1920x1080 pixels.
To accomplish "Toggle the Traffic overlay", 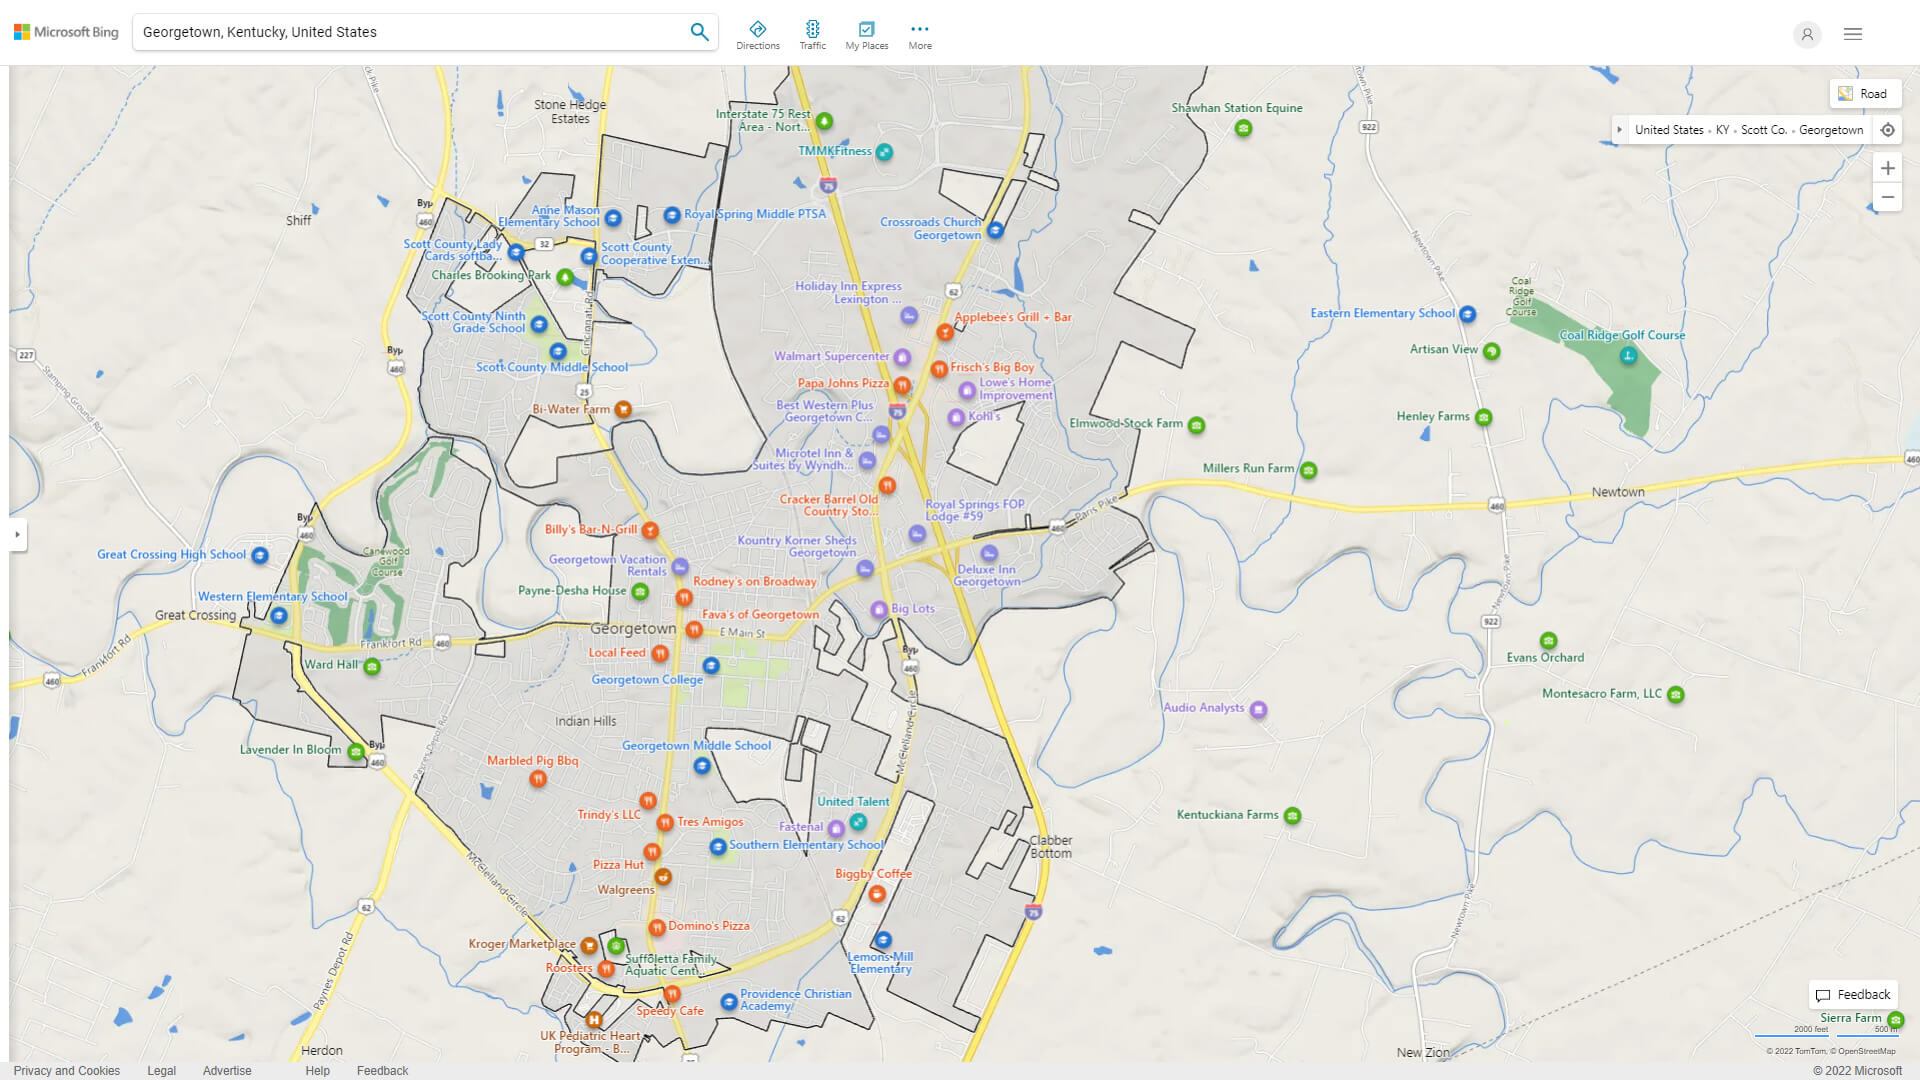I will pyautogui.click(x=813, y=33).
